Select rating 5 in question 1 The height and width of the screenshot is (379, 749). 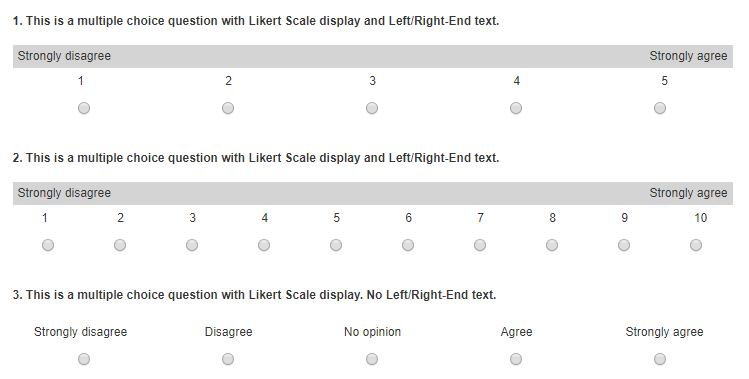pos(660,108)
